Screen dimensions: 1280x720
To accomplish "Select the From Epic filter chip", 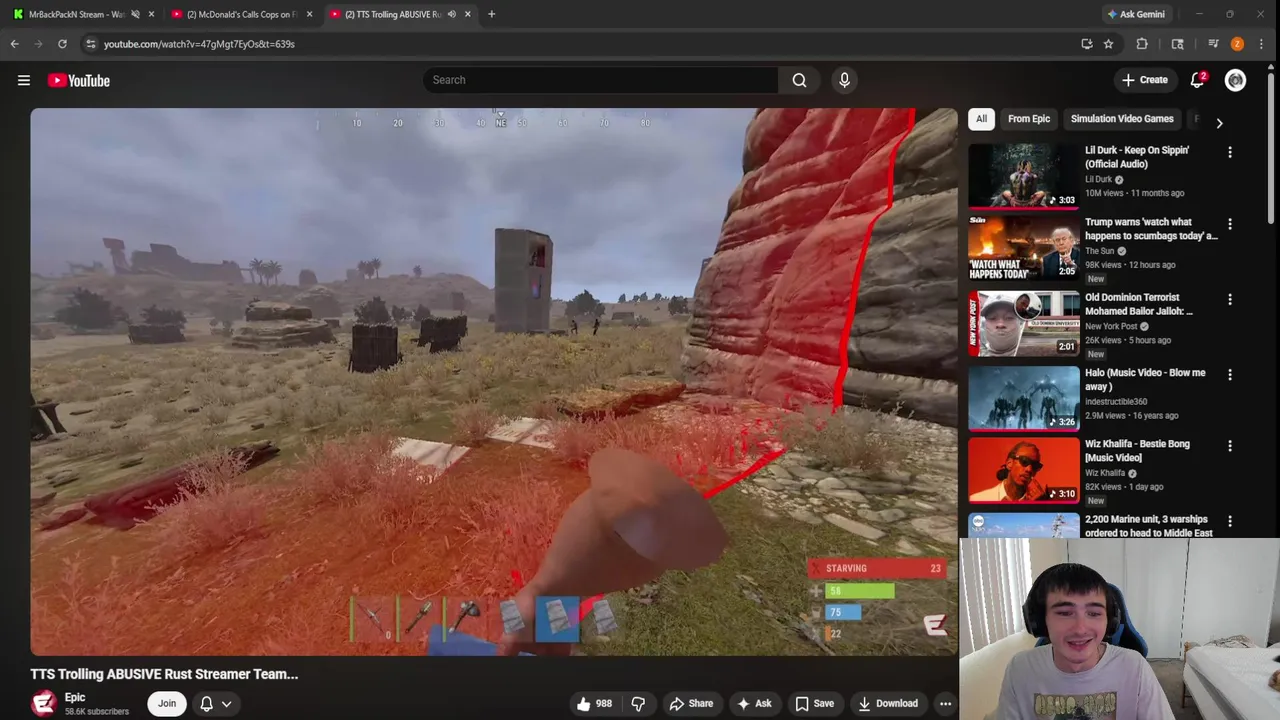I will click(1028, 119).
